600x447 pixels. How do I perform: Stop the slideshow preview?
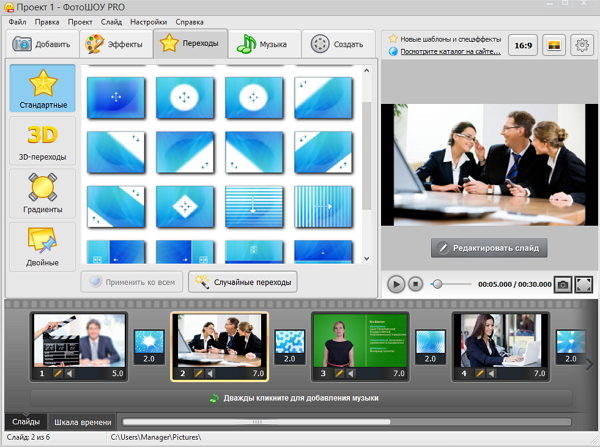tap(416, 284)
